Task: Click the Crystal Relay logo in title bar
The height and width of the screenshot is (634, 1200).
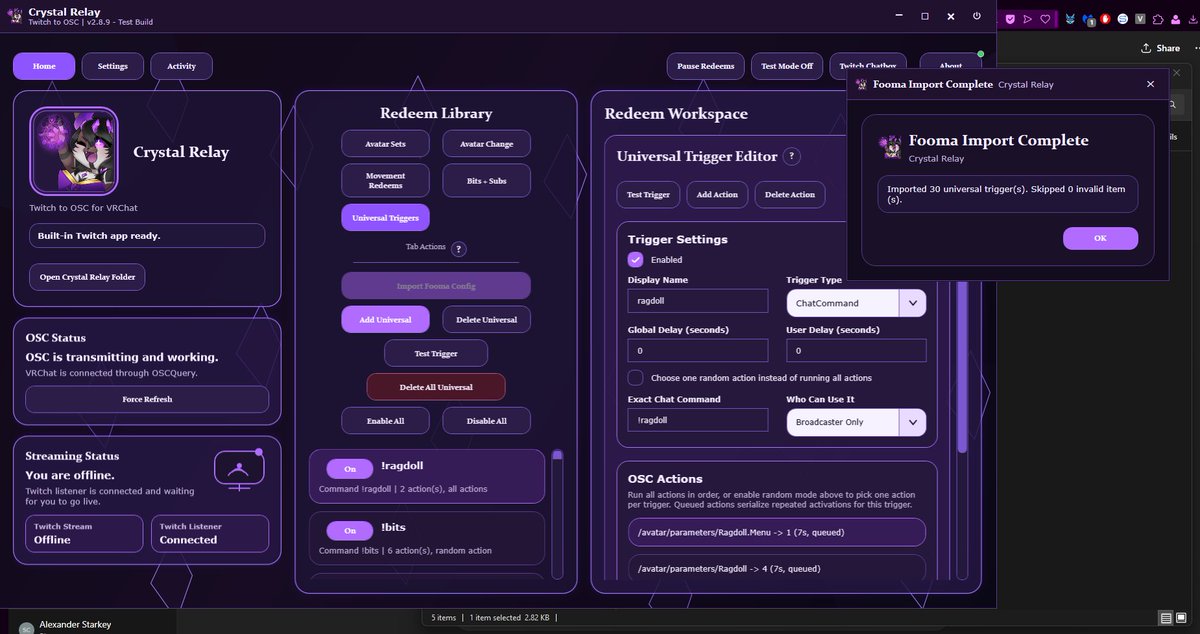Action: click(x=14, y=16)
